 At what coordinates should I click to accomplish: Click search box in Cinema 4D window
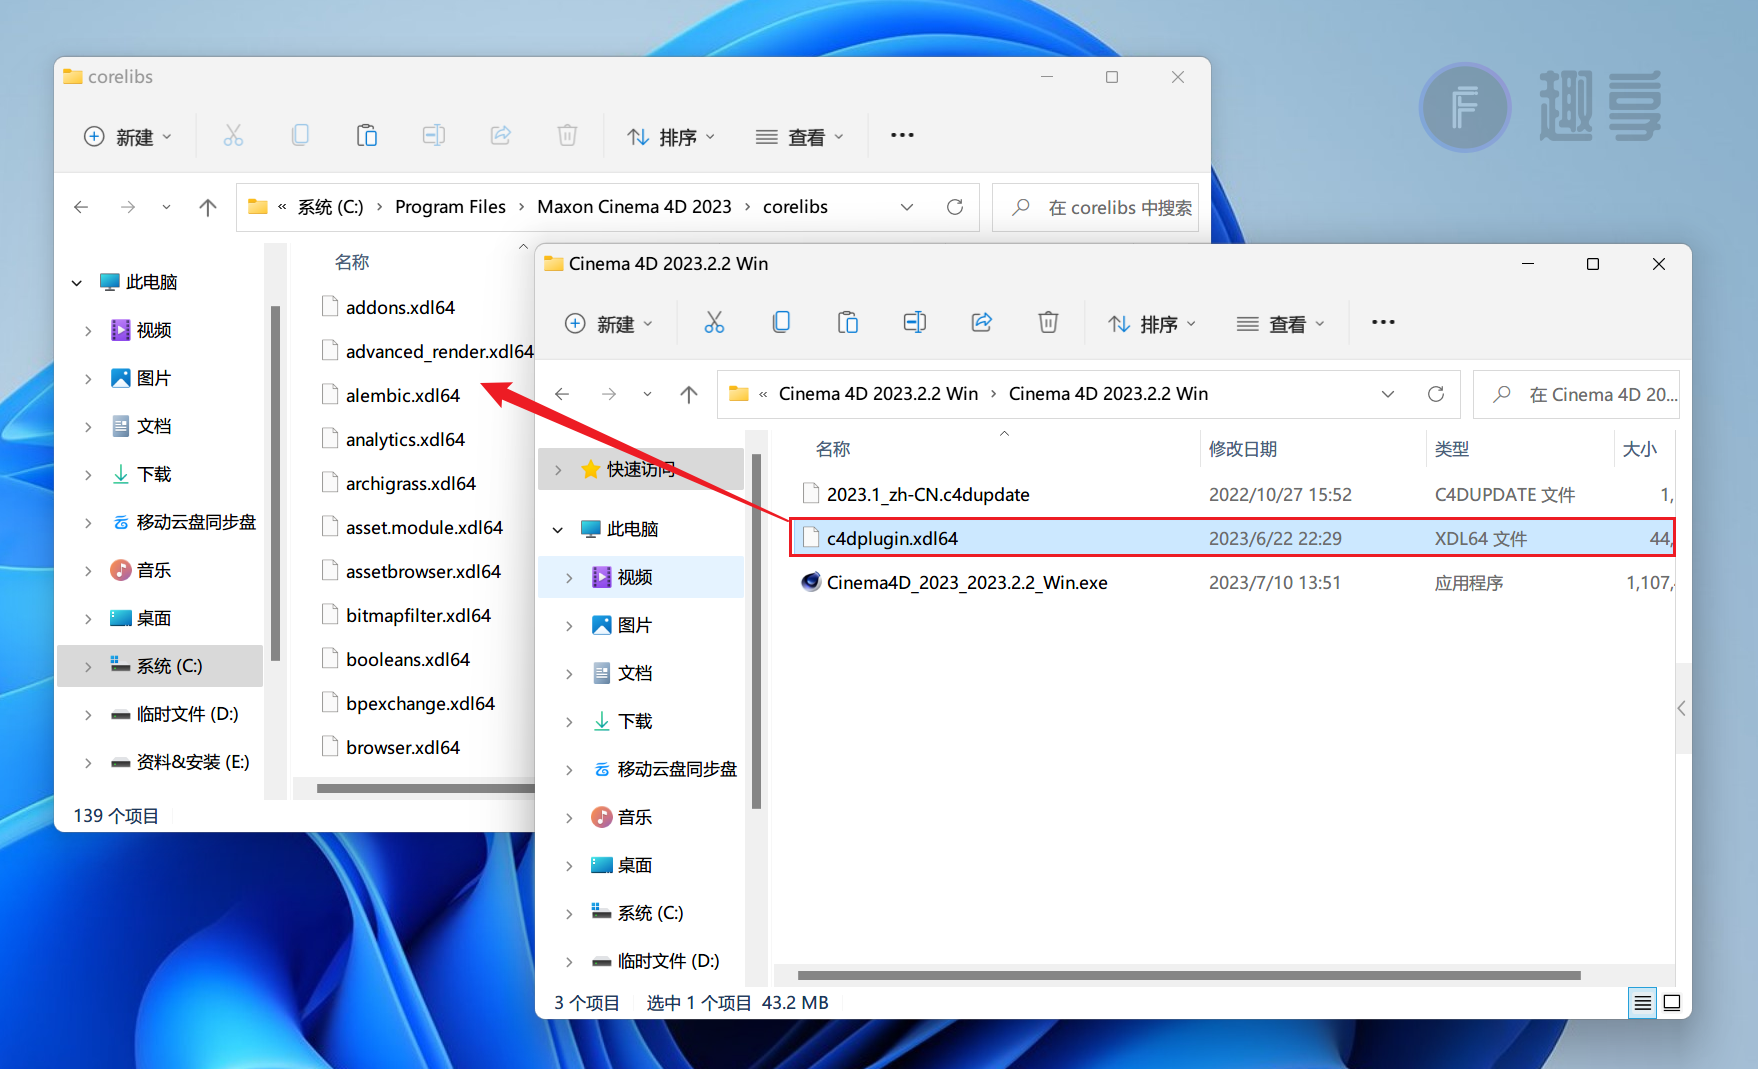(x=1577, y=394)
